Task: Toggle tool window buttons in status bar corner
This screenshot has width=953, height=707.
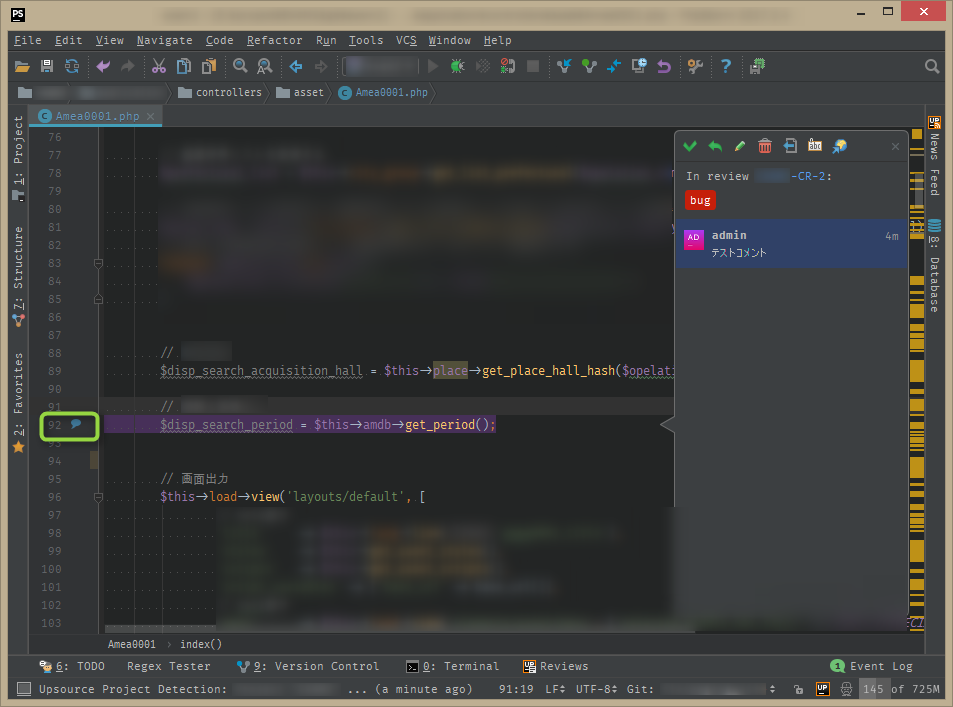Action: 24,689
